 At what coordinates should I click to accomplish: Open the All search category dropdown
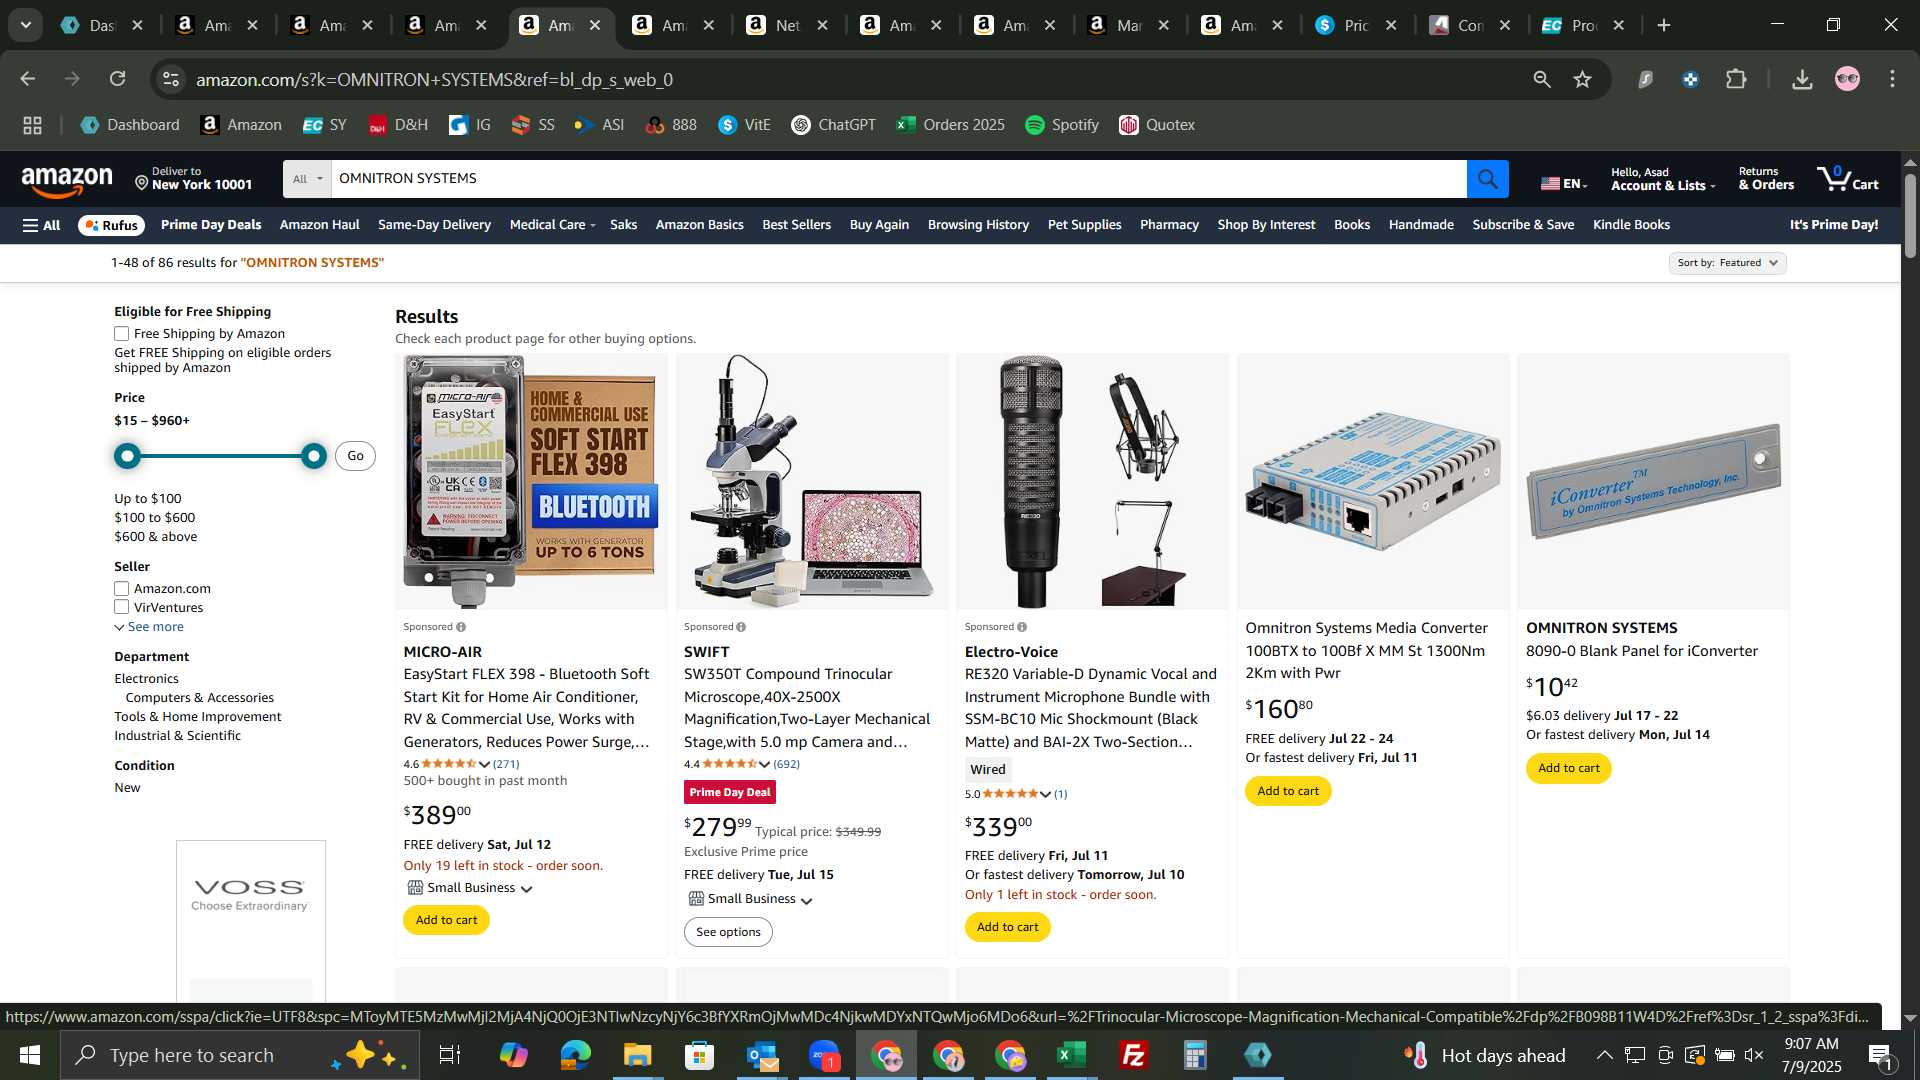point(307,179)
